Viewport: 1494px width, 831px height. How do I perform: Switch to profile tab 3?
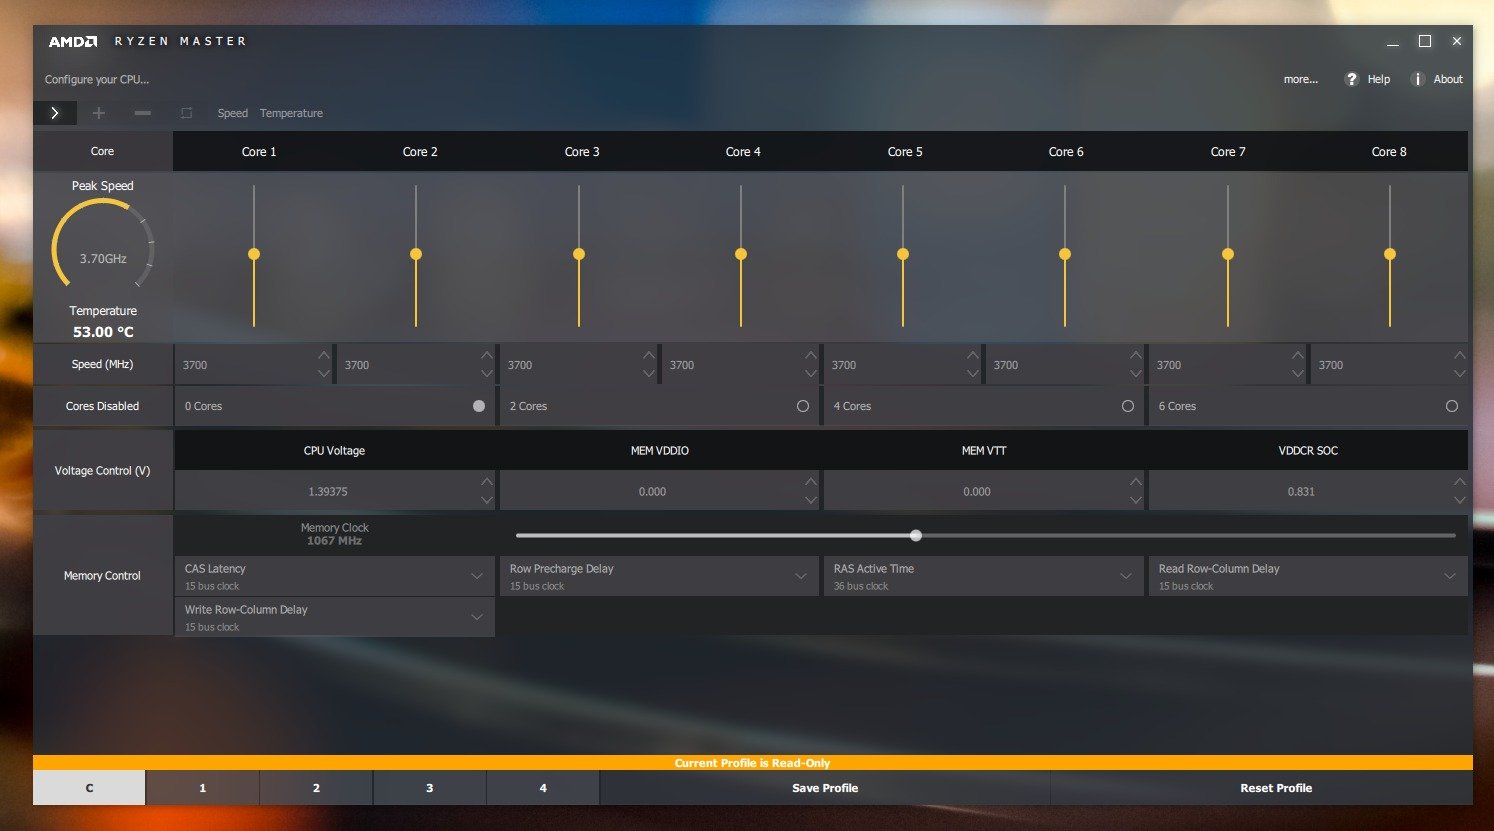pos(430,788)
